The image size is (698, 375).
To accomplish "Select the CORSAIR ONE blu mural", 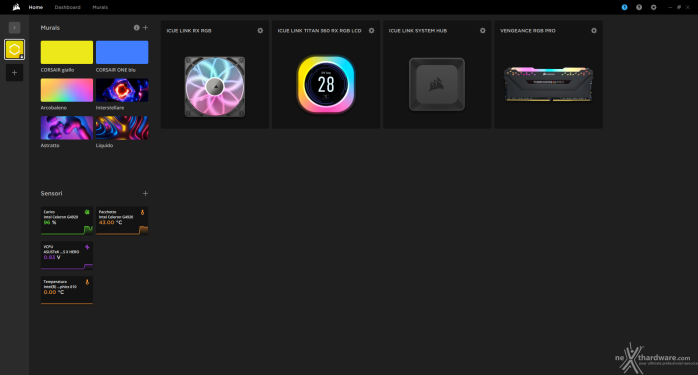I will 122,52.
